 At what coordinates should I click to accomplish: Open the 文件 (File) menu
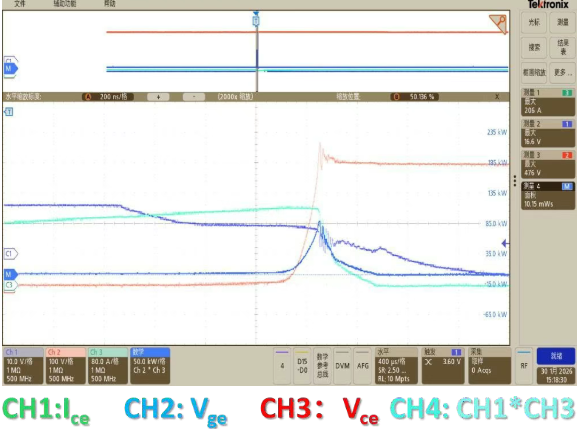20,4
